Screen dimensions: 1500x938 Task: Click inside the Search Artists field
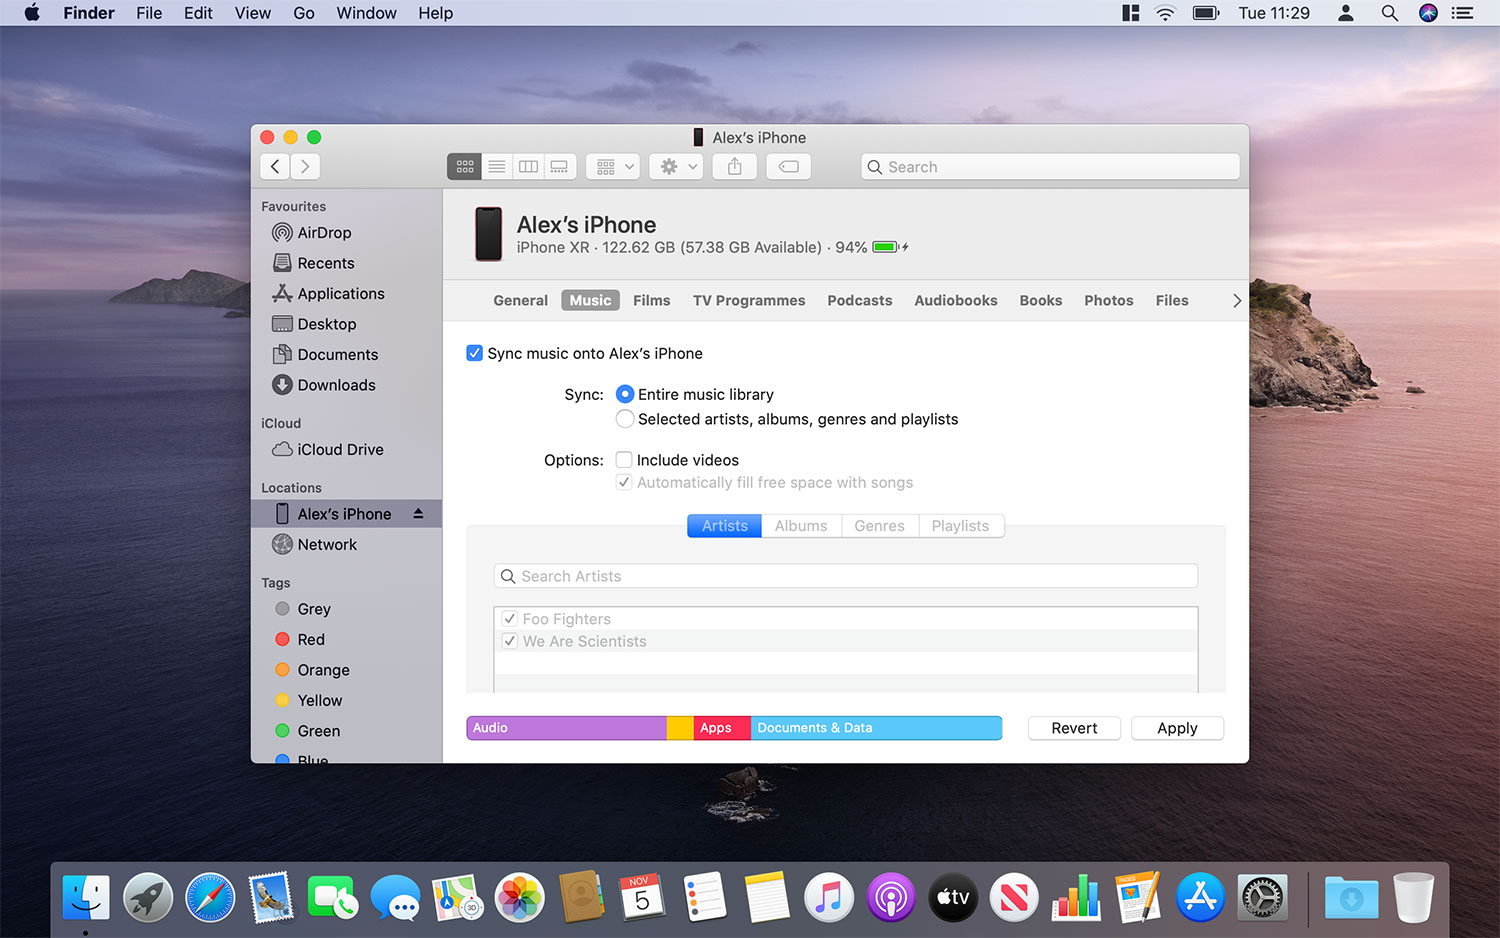[x=845, y=575]
